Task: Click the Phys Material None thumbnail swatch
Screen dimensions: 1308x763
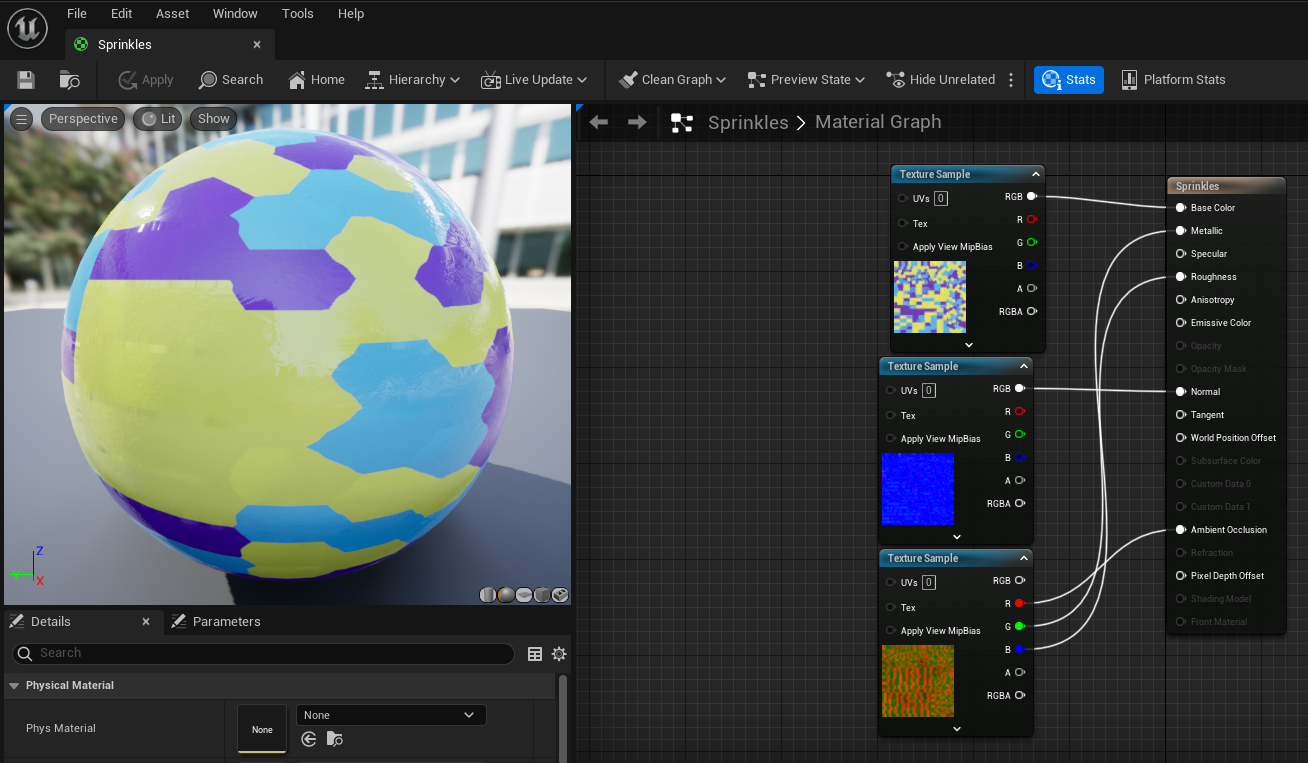Action: point(262,729)
